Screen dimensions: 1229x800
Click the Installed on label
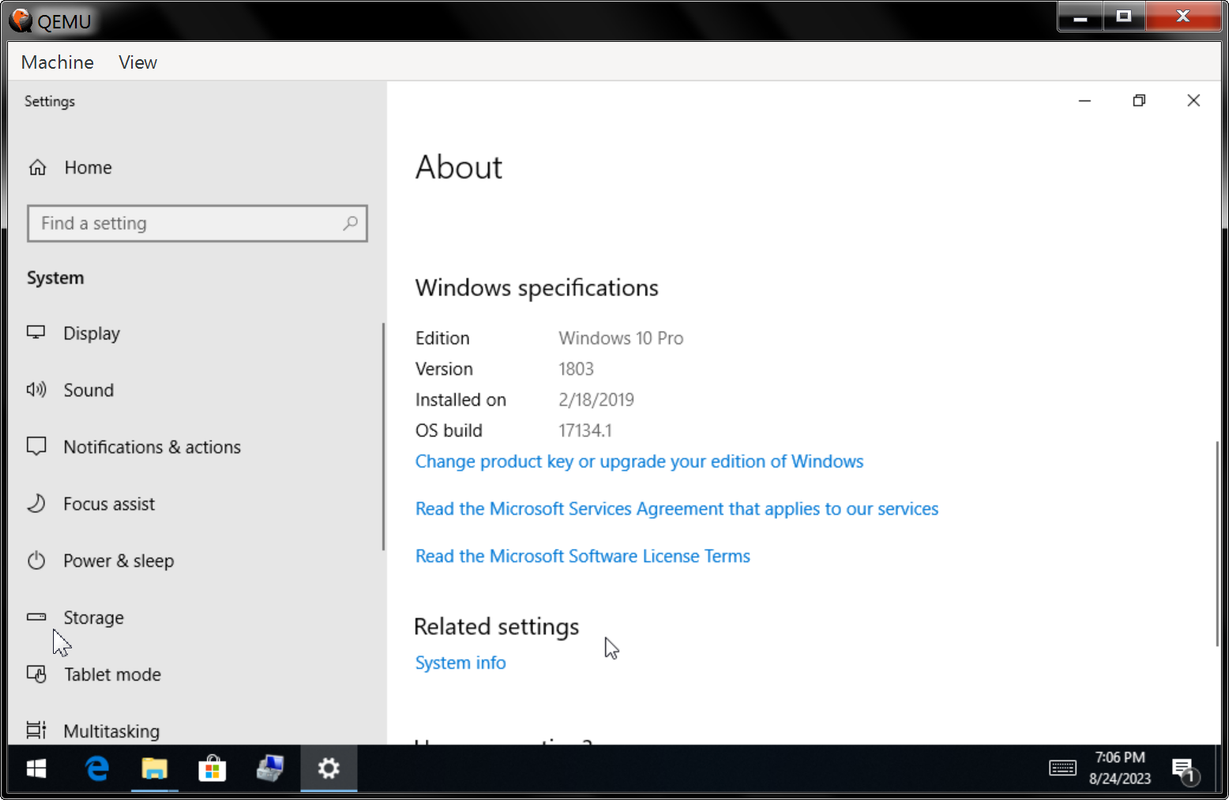tap(461, 400)
